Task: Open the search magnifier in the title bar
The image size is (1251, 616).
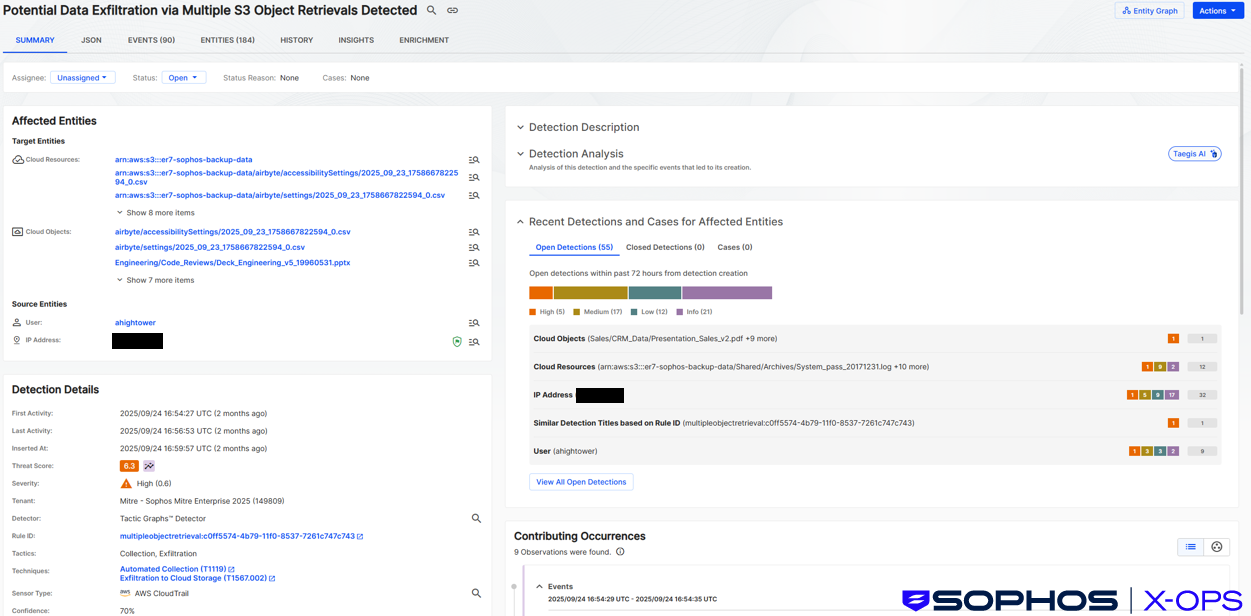Action: pyautogui.click(x=431, y=10)
